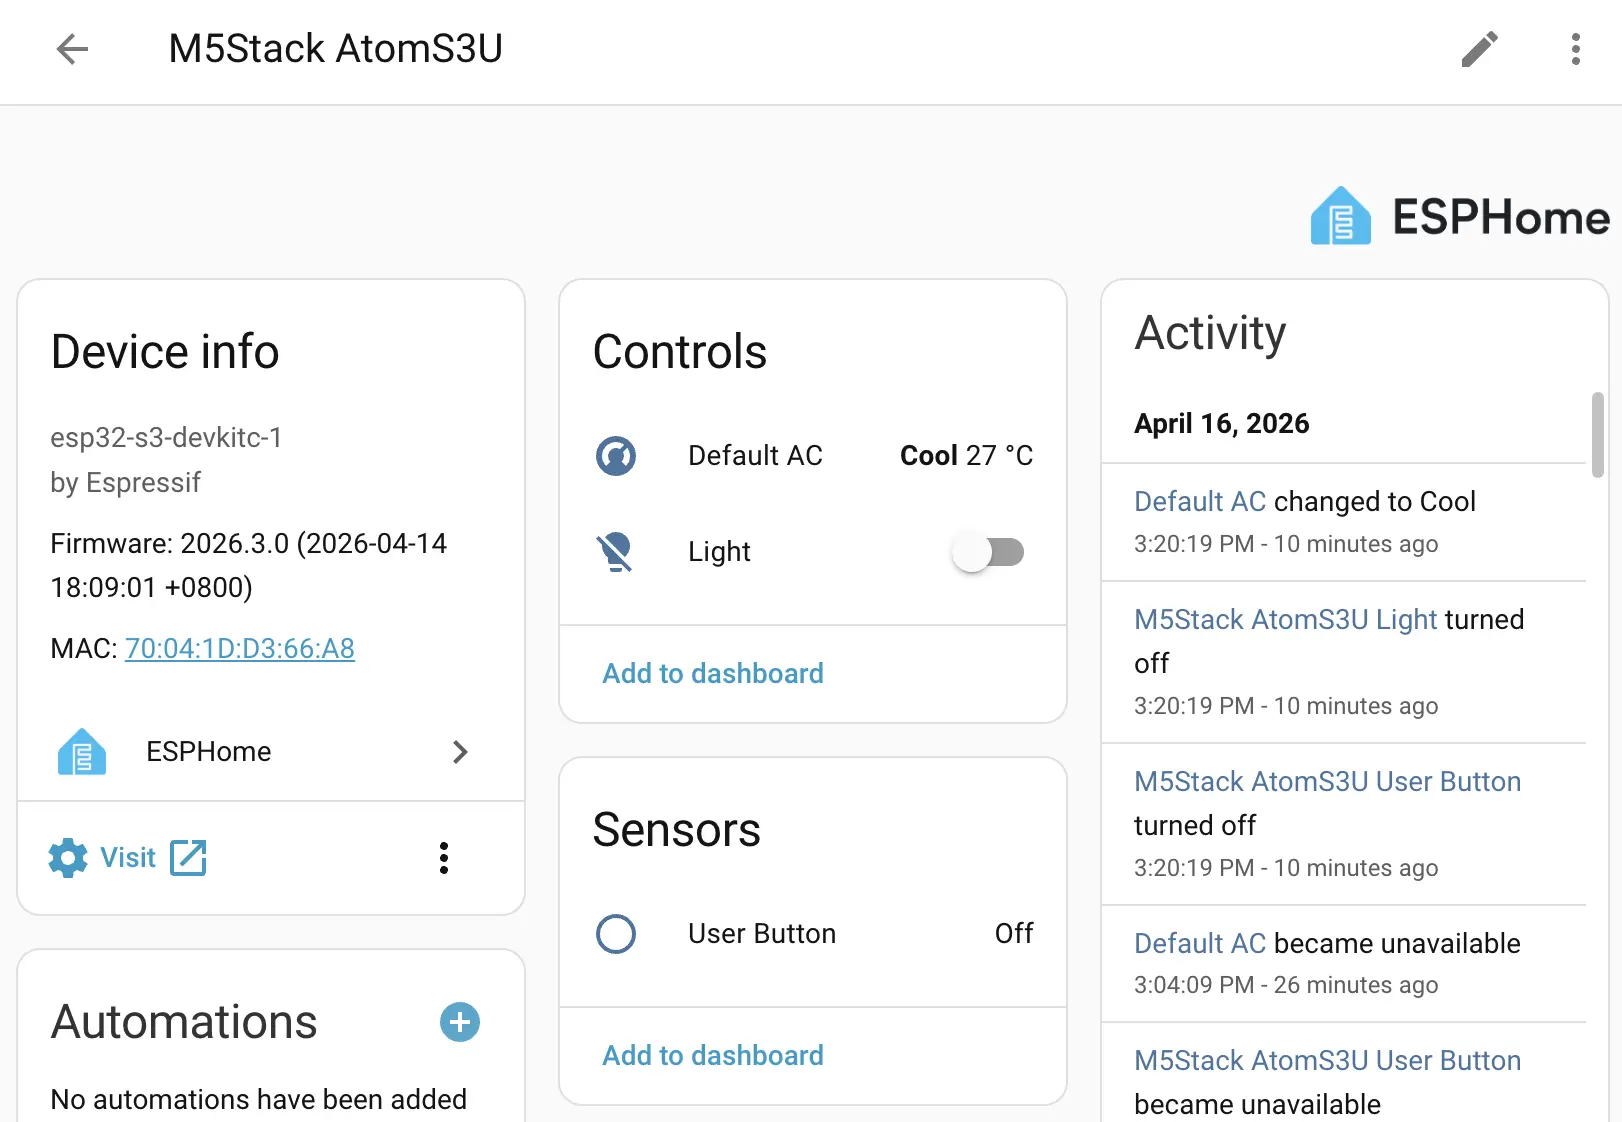Viewport: 1622px width, 1122px height.
Task: Click the ESPHome logo in header
Action: click(1459, 217)
